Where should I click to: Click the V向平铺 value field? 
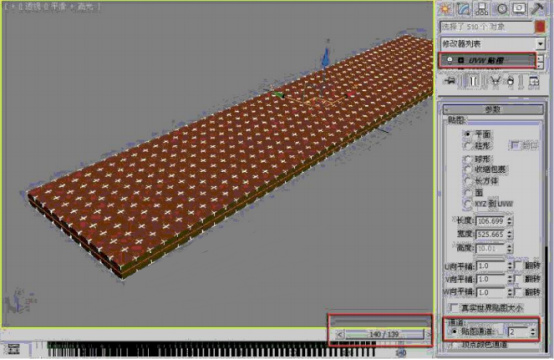click(x=491, y=279)
